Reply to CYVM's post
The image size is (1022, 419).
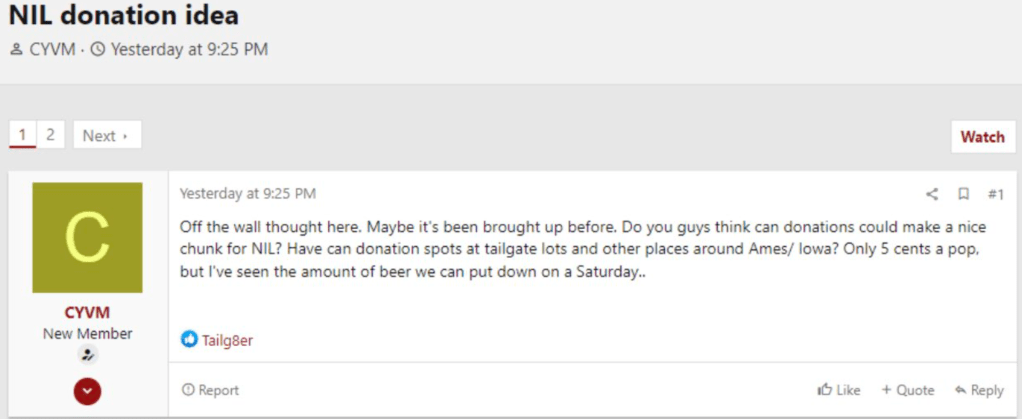point(979,390)
